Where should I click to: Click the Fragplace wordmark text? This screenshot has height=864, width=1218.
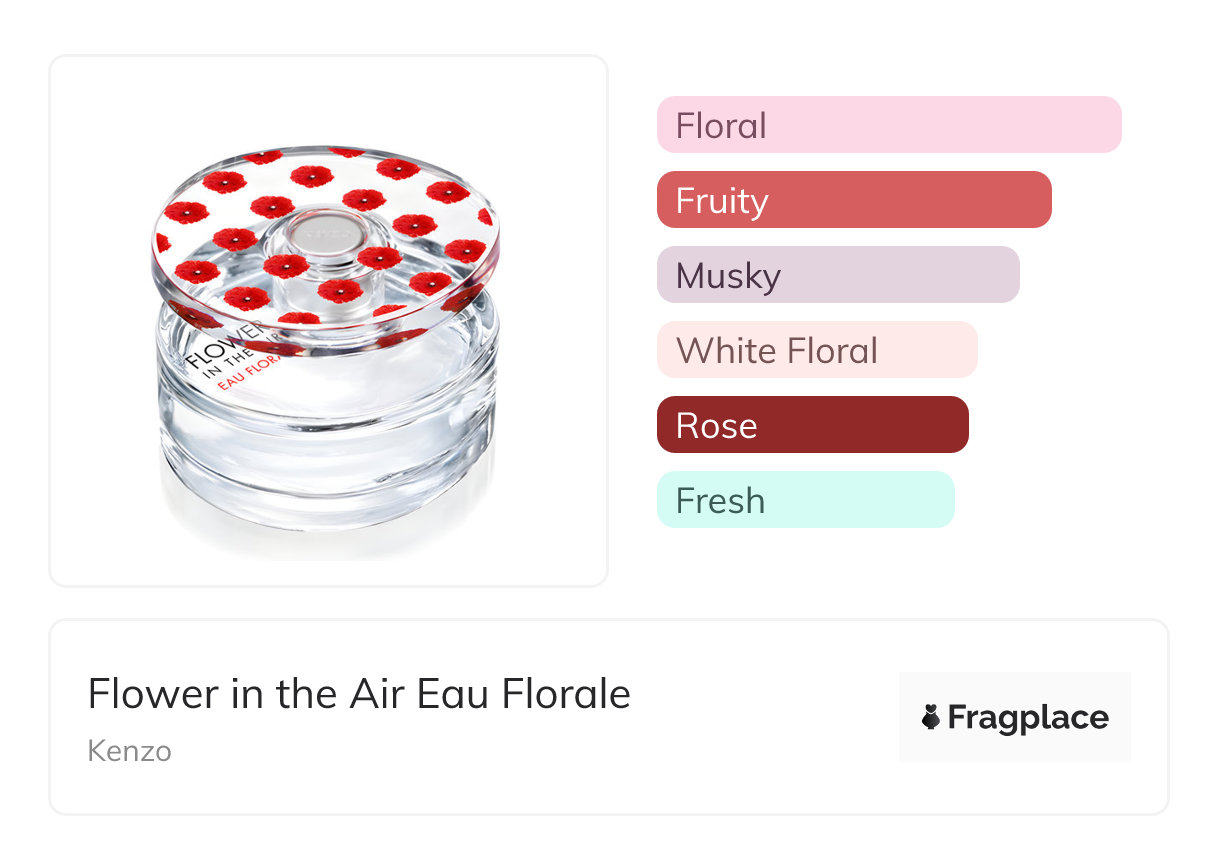point(1028,718)
